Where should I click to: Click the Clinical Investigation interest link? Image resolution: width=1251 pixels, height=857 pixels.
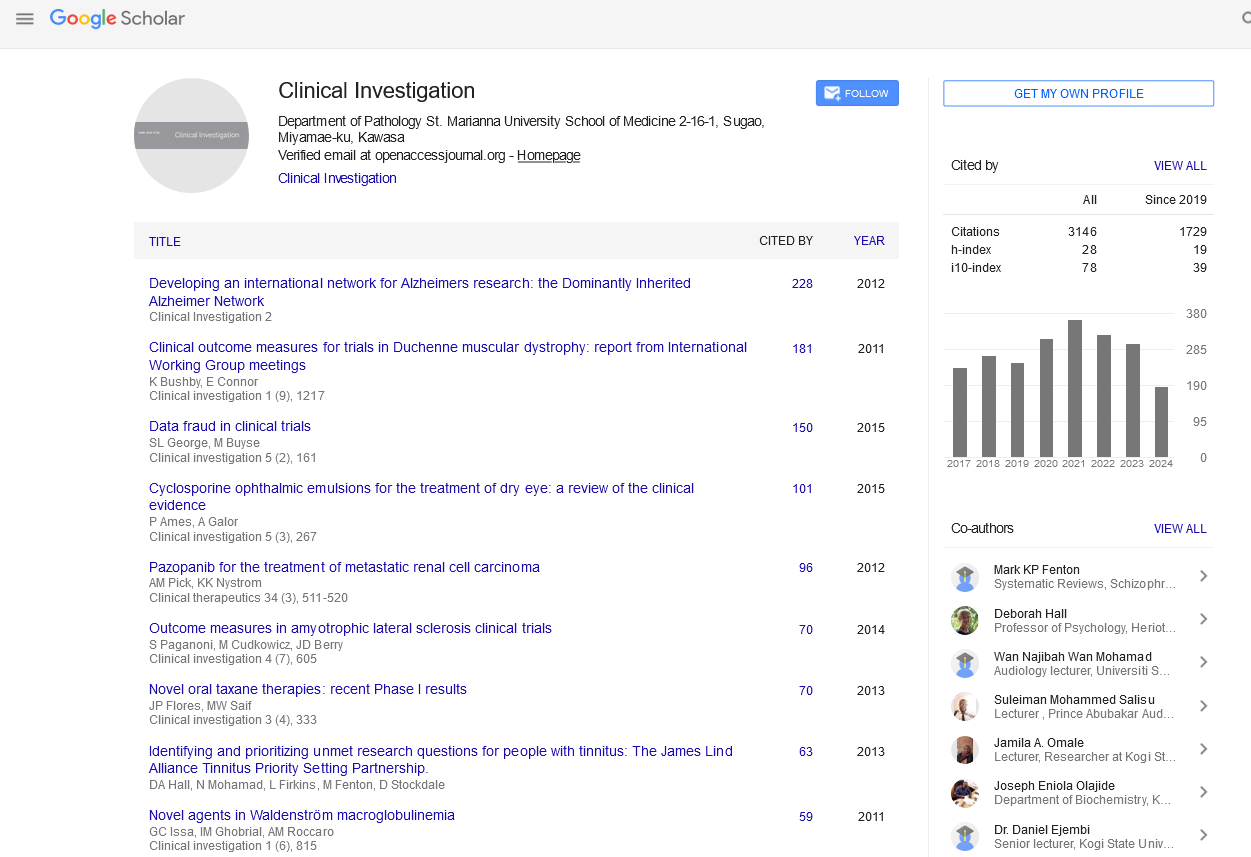(x=337, y=178)
